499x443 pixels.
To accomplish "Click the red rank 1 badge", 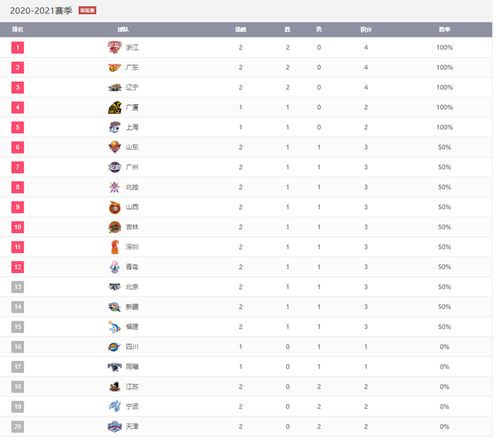I will pyautogui.click(x=18, y=47).
